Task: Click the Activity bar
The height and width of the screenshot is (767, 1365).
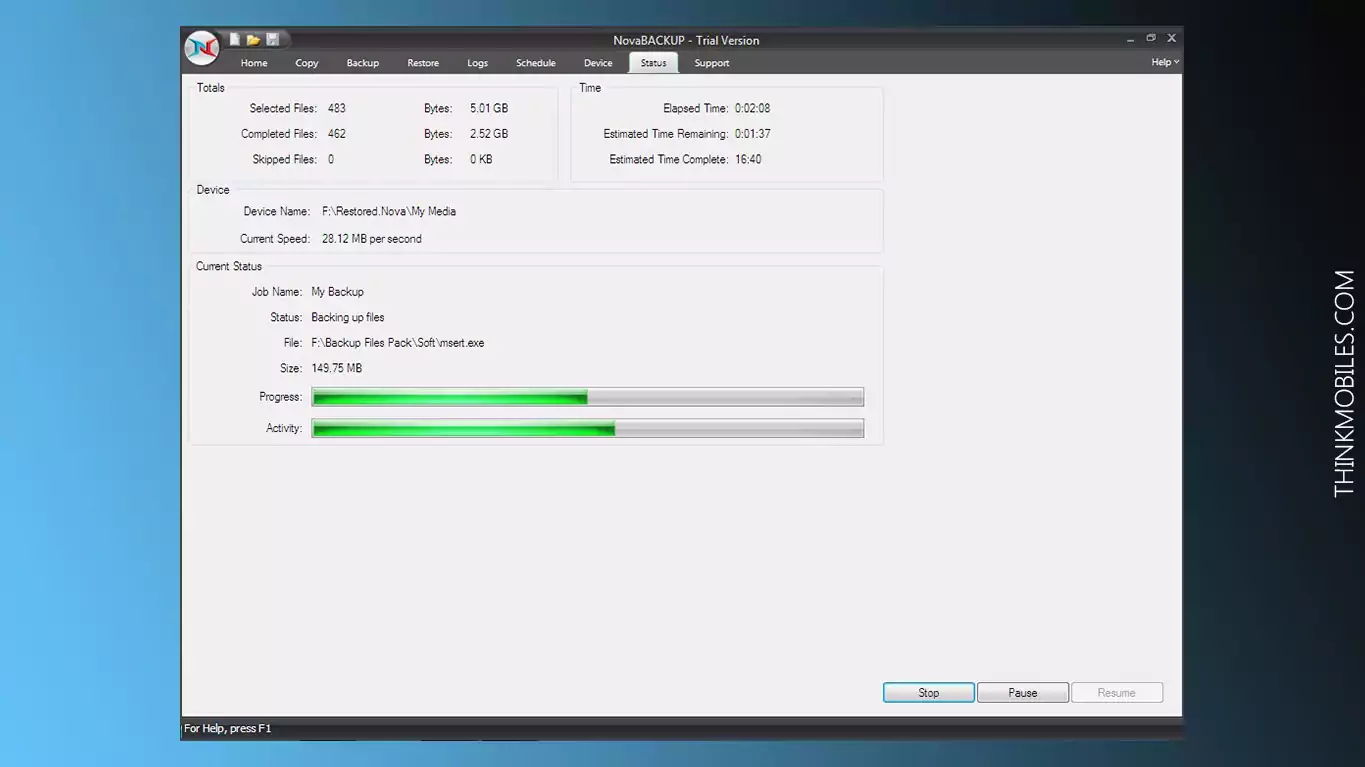Action: [588, 429]
